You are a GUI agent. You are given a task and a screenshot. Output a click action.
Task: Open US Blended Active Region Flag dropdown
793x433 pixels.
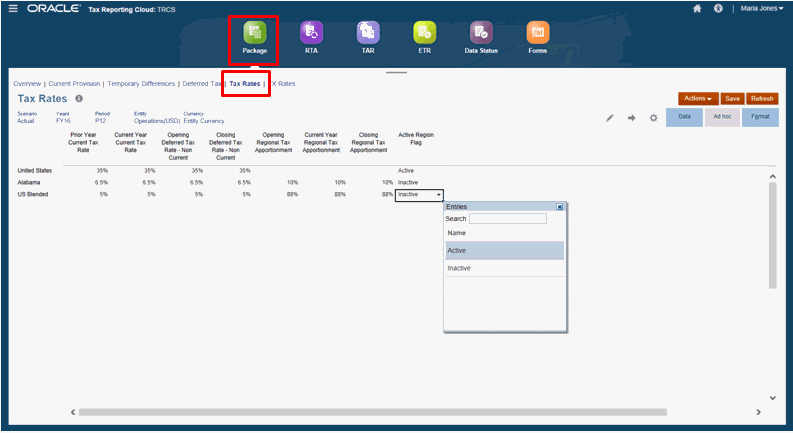438,195
